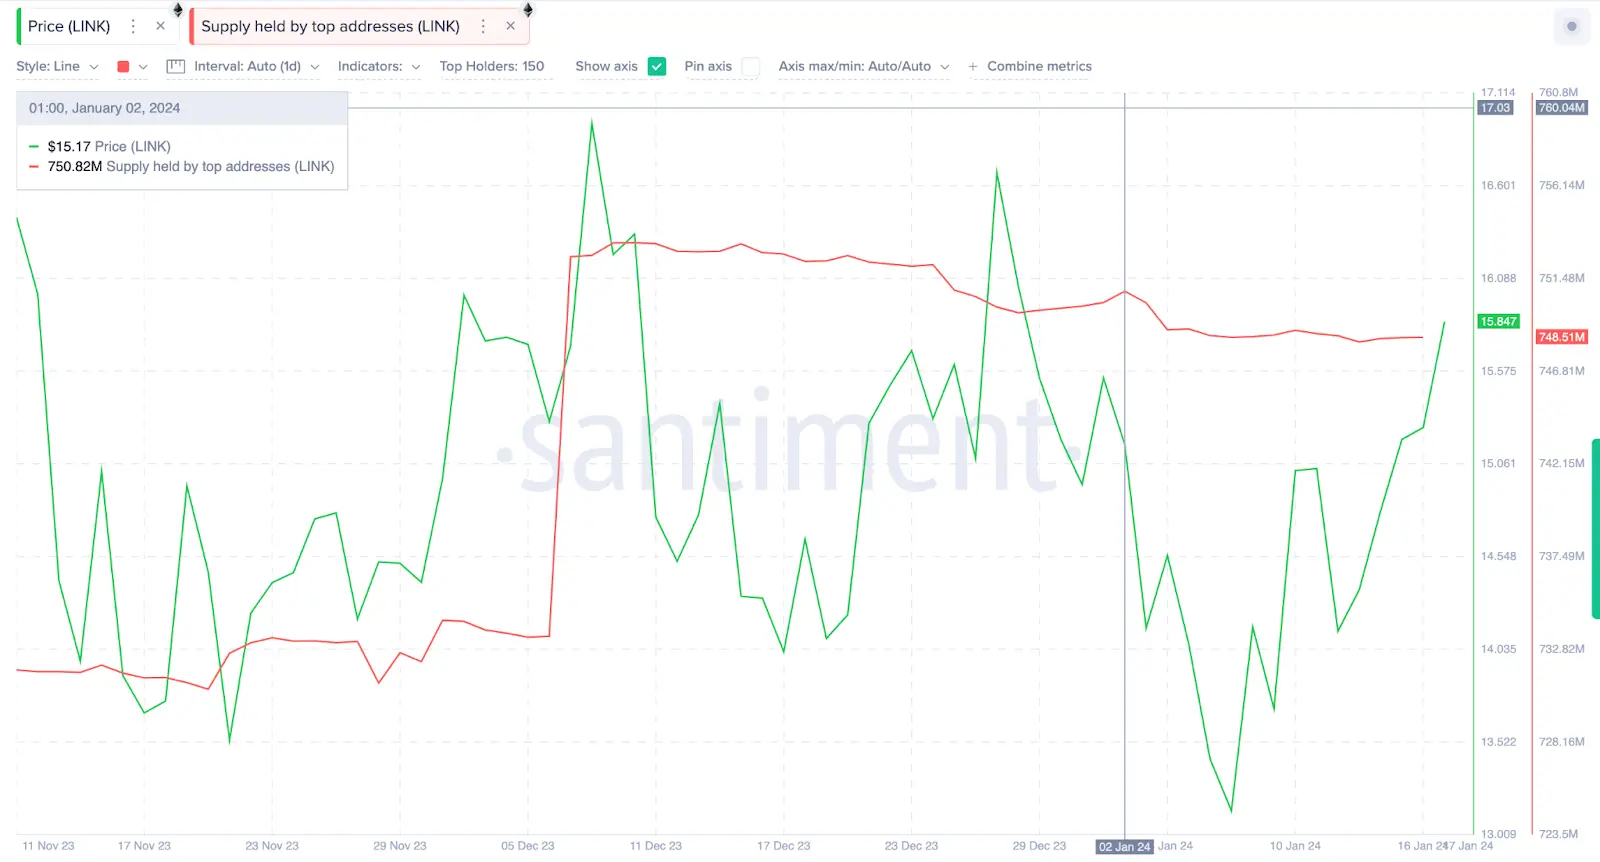
Task: Open the Style: Line dropdown
Action: point(57,66)
